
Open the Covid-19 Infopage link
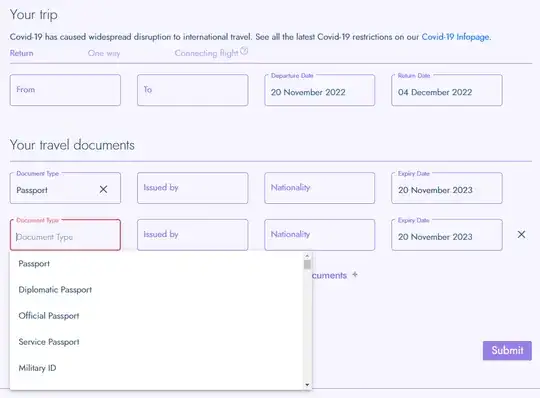[x=455, y=37]
